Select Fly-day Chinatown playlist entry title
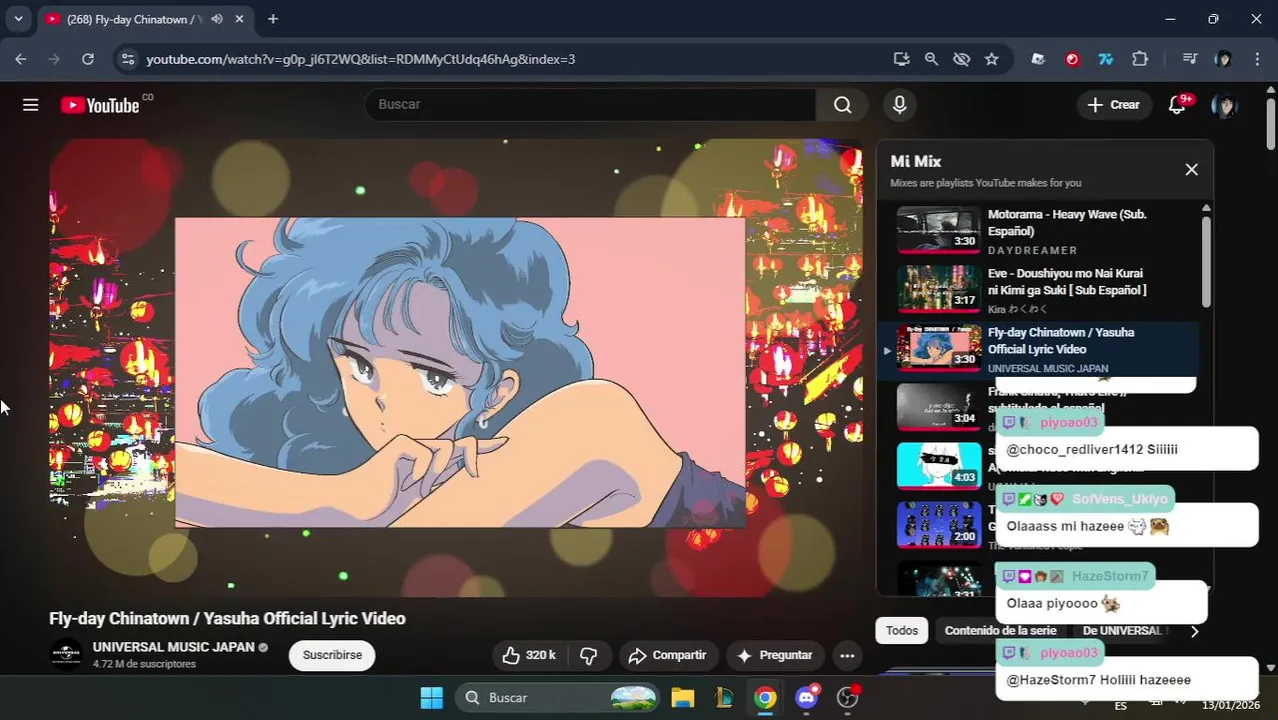Viewport: 1278px width, 720px height. (x=1060, y=341)
